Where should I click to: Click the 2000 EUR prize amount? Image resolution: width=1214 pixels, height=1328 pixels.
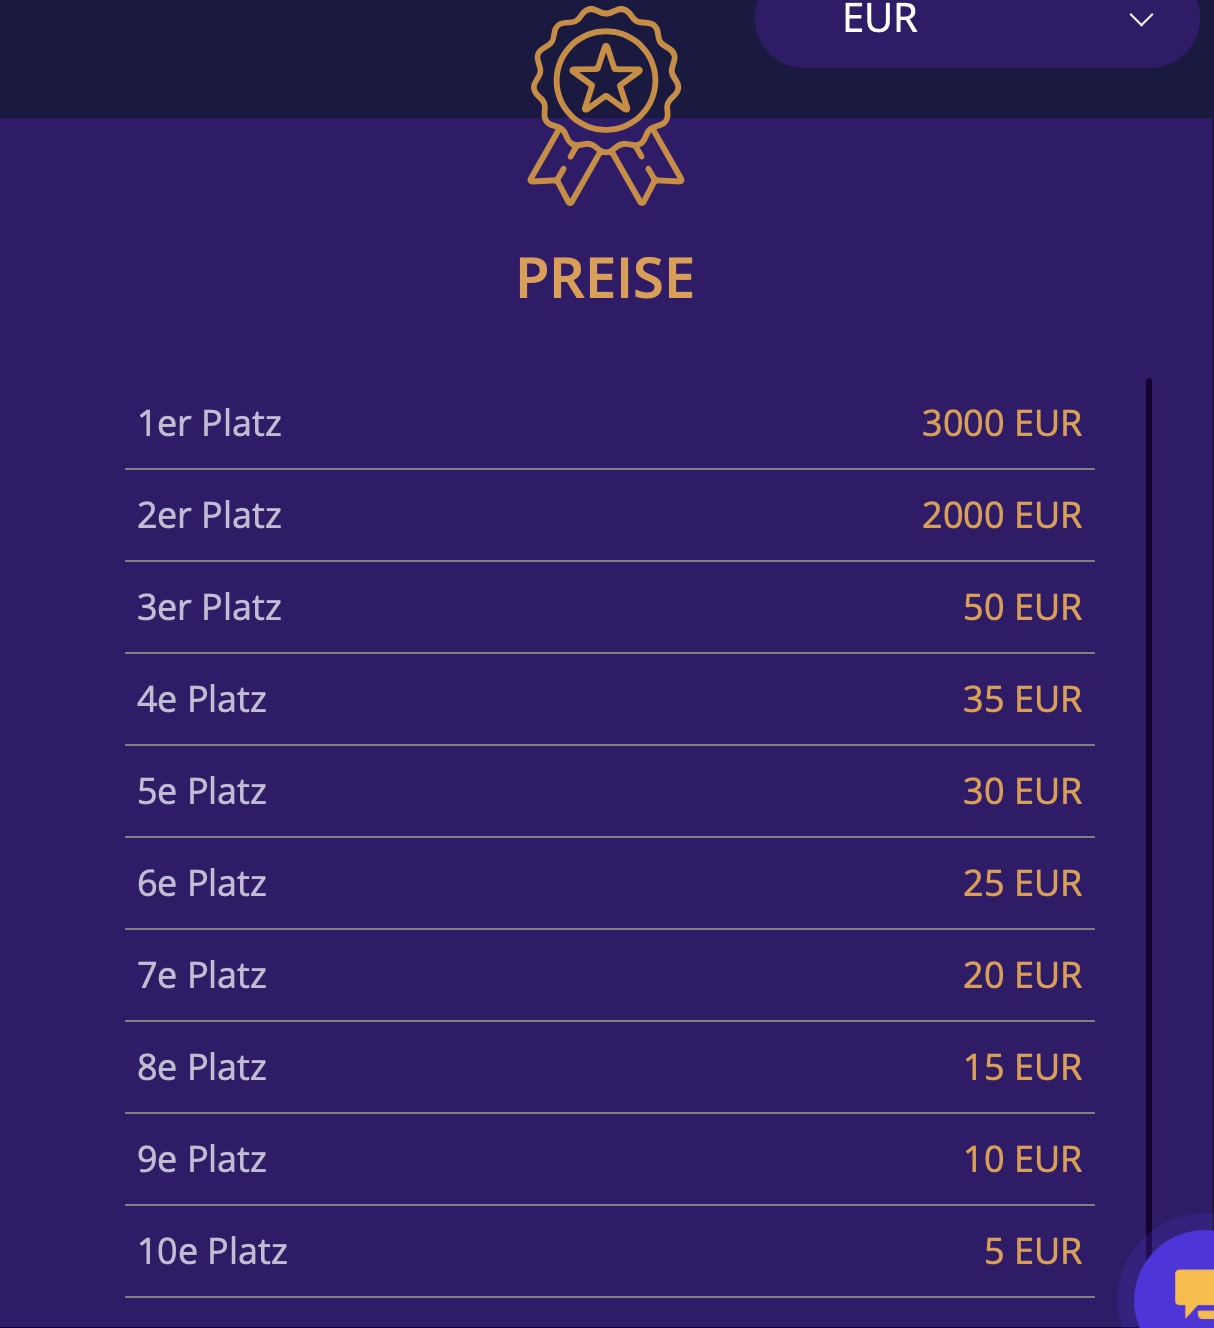point(1002,515)
